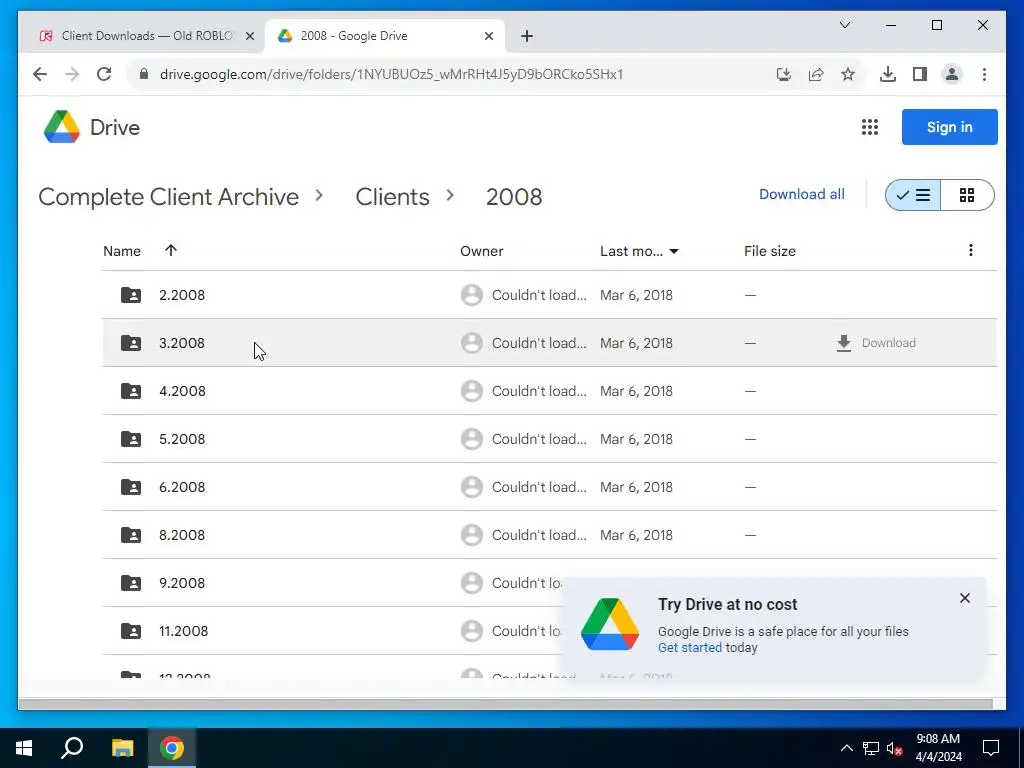Screen dimensions: 1024x768
Task: Open folder named 8.2008
Action: click(x=182, y=535)
